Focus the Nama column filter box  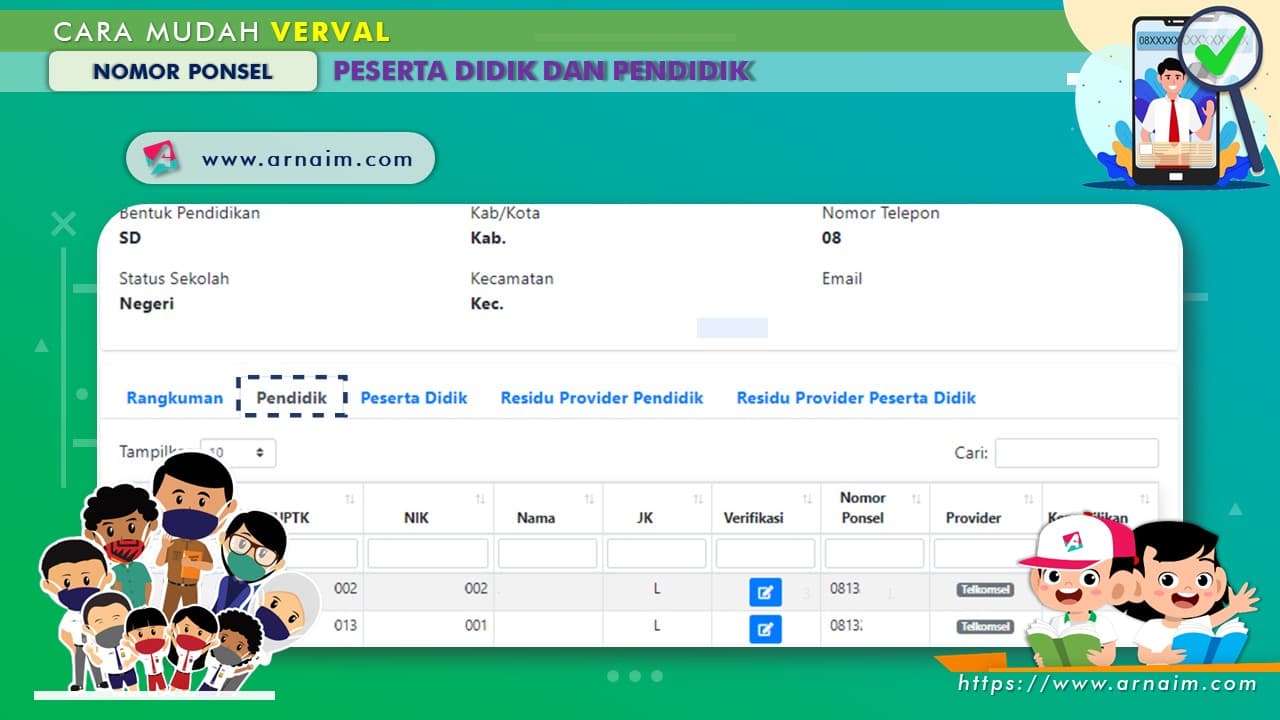pos(548,553)
